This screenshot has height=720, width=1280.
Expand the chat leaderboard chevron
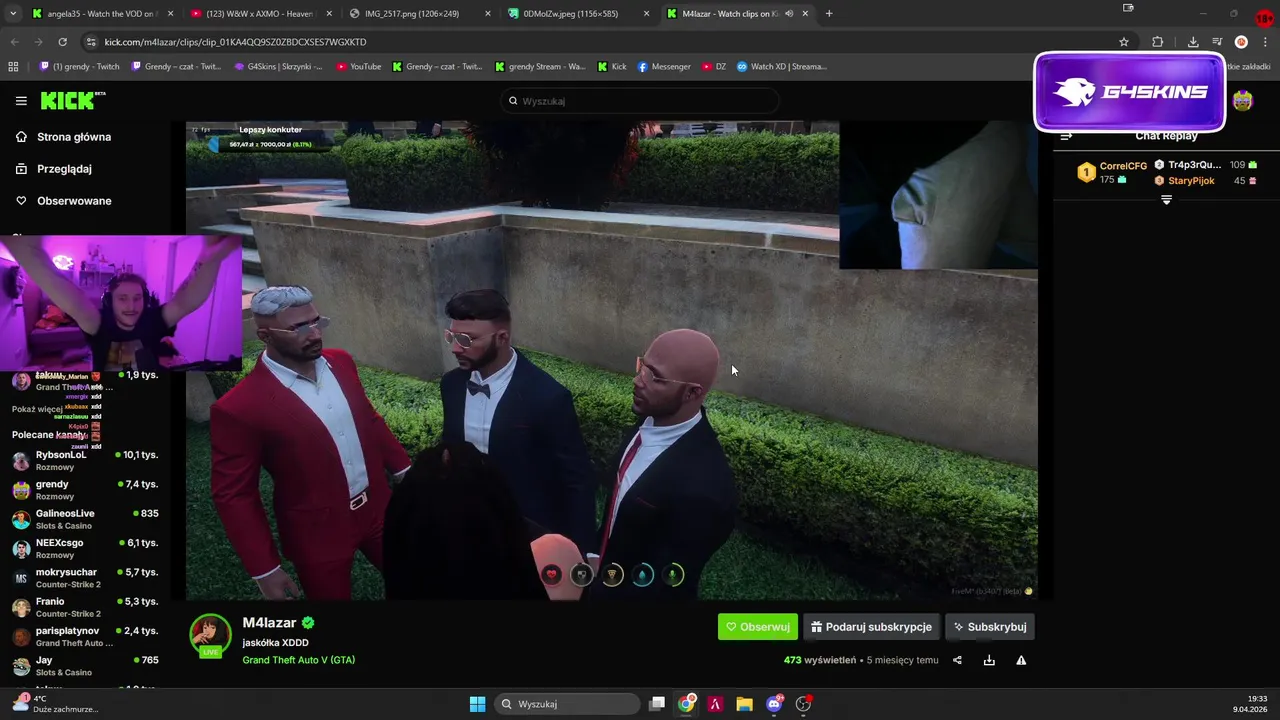tap(1166, 200)
